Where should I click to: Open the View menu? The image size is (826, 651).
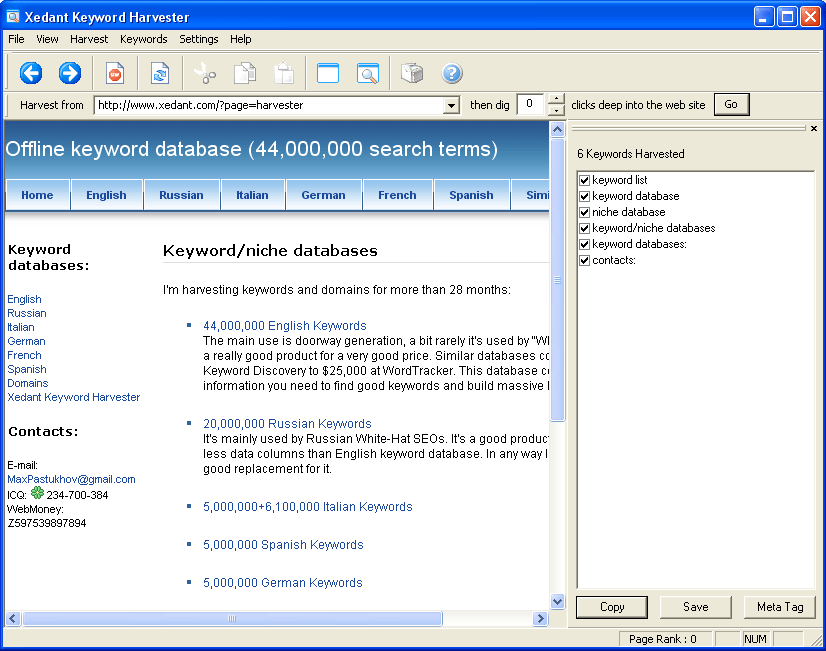(x=47, y=39)
